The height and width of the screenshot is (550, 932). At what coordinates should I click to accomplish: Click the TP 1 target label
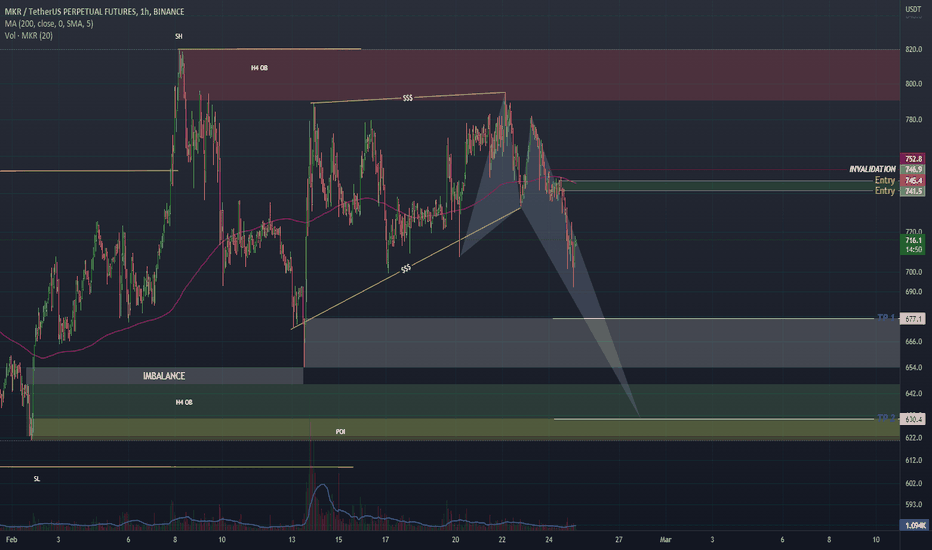click(x=886, y=318)
